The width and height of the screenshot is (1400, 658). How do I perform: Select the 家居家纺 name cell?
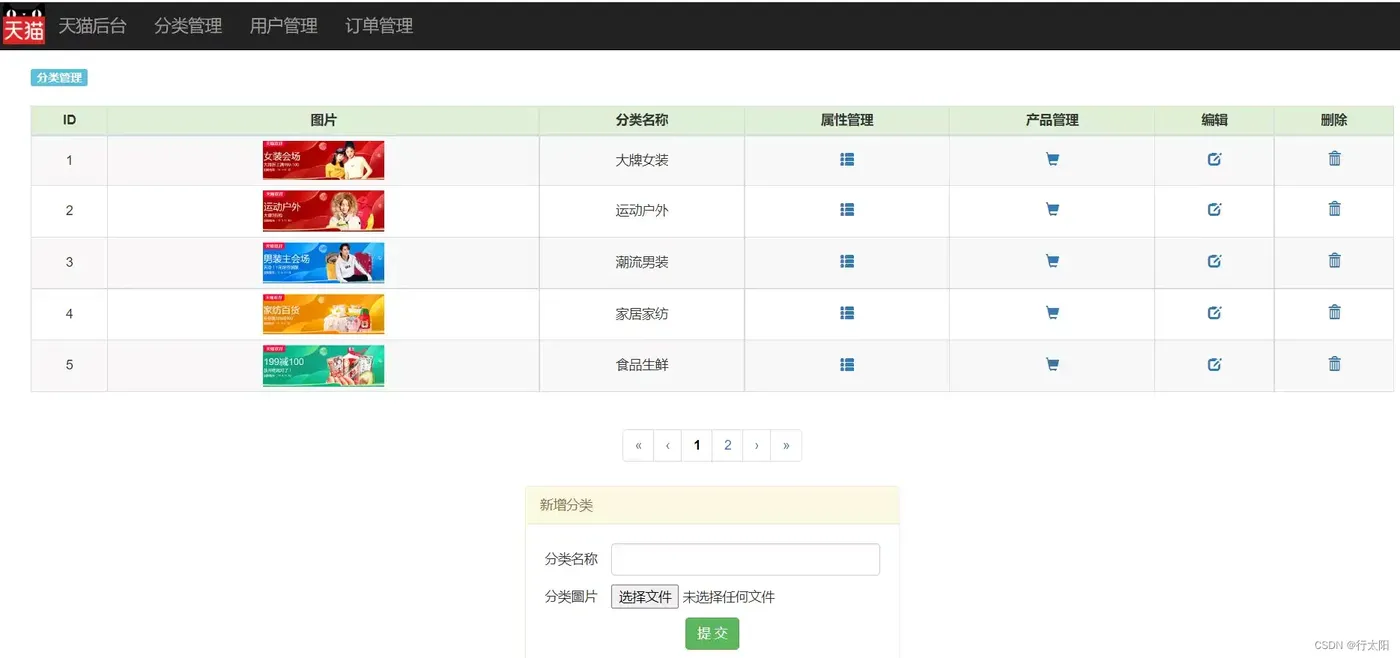(x=642, y=314)
